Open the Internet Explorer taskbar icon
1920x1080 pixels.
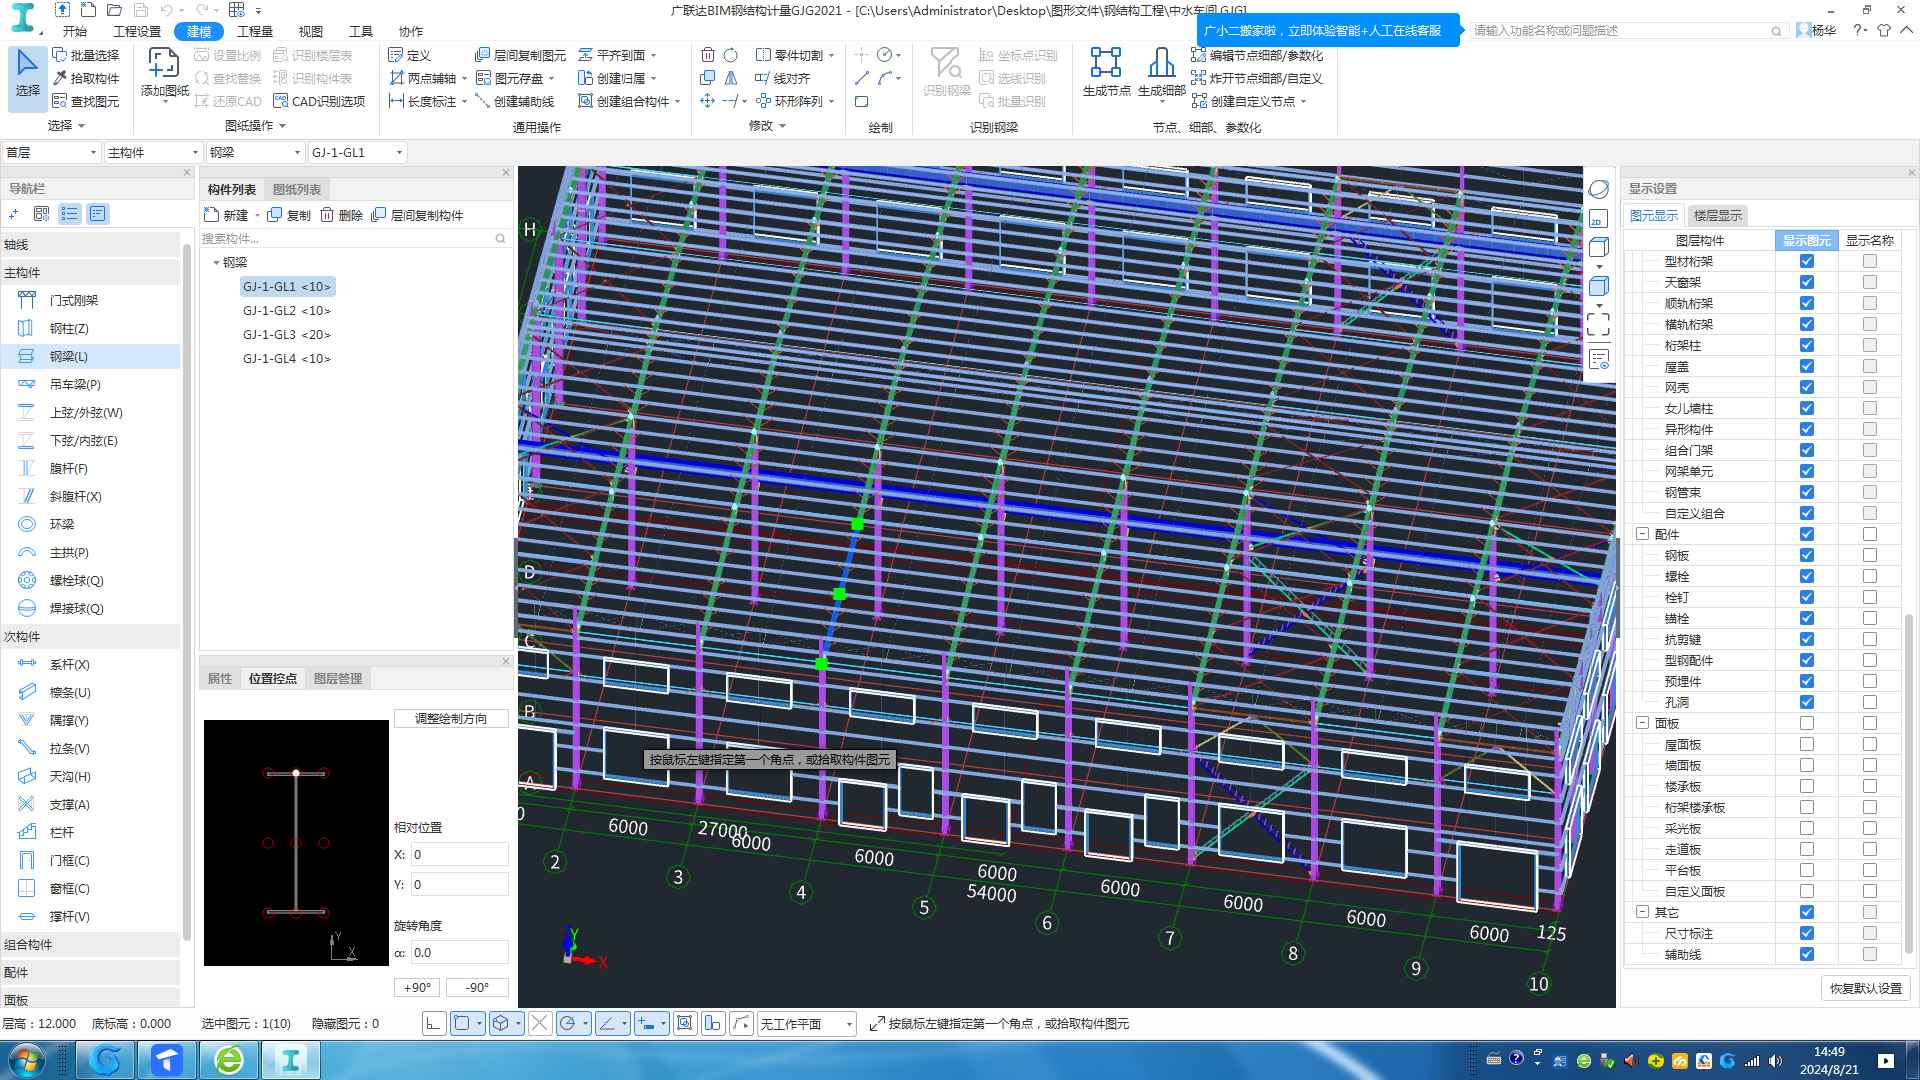pos(229,1060)
